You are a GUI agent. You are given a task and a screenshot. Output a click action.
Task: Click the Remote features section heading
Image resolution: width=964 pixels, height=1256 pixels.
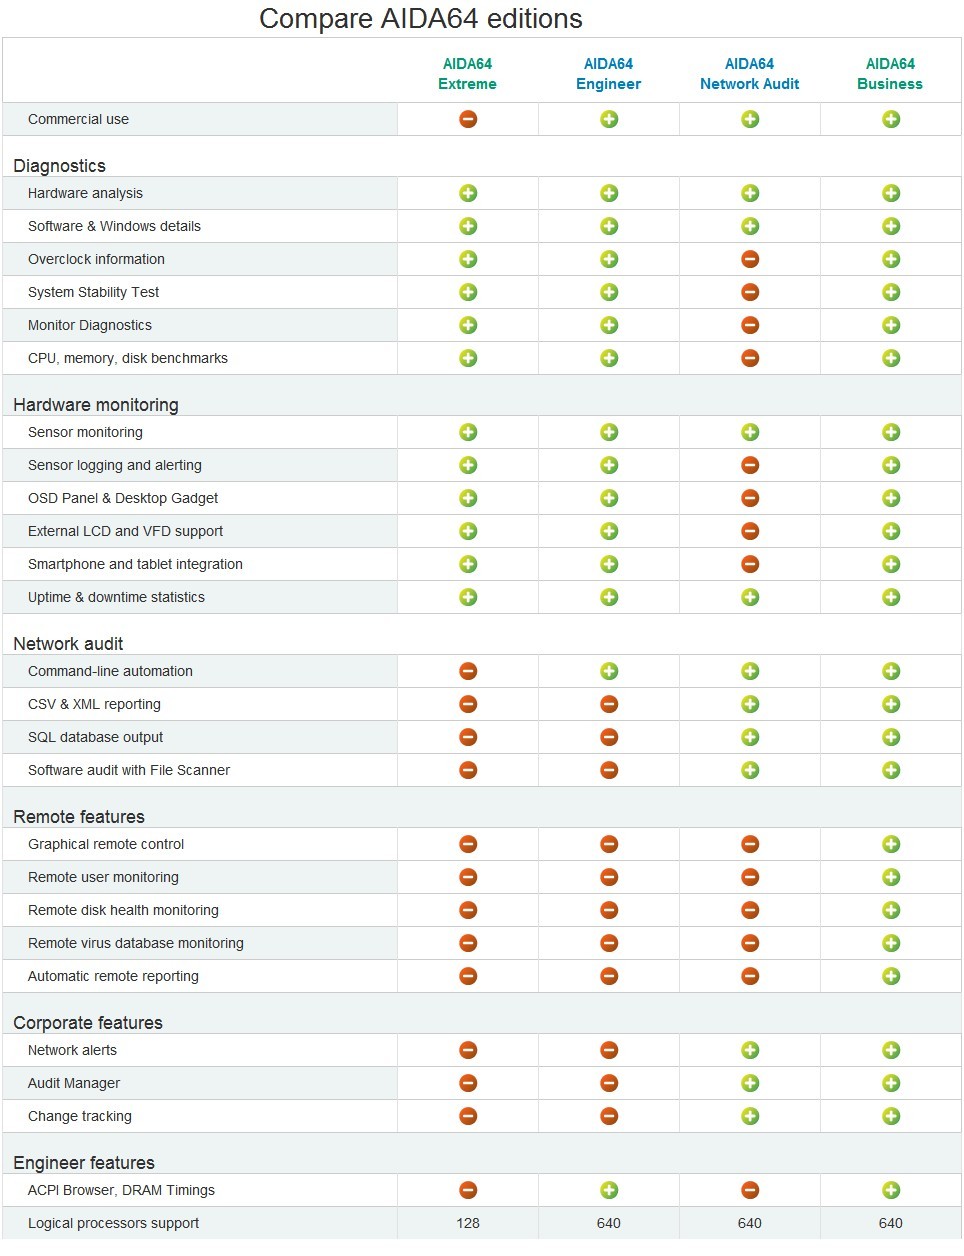click(x=79, y=817)
